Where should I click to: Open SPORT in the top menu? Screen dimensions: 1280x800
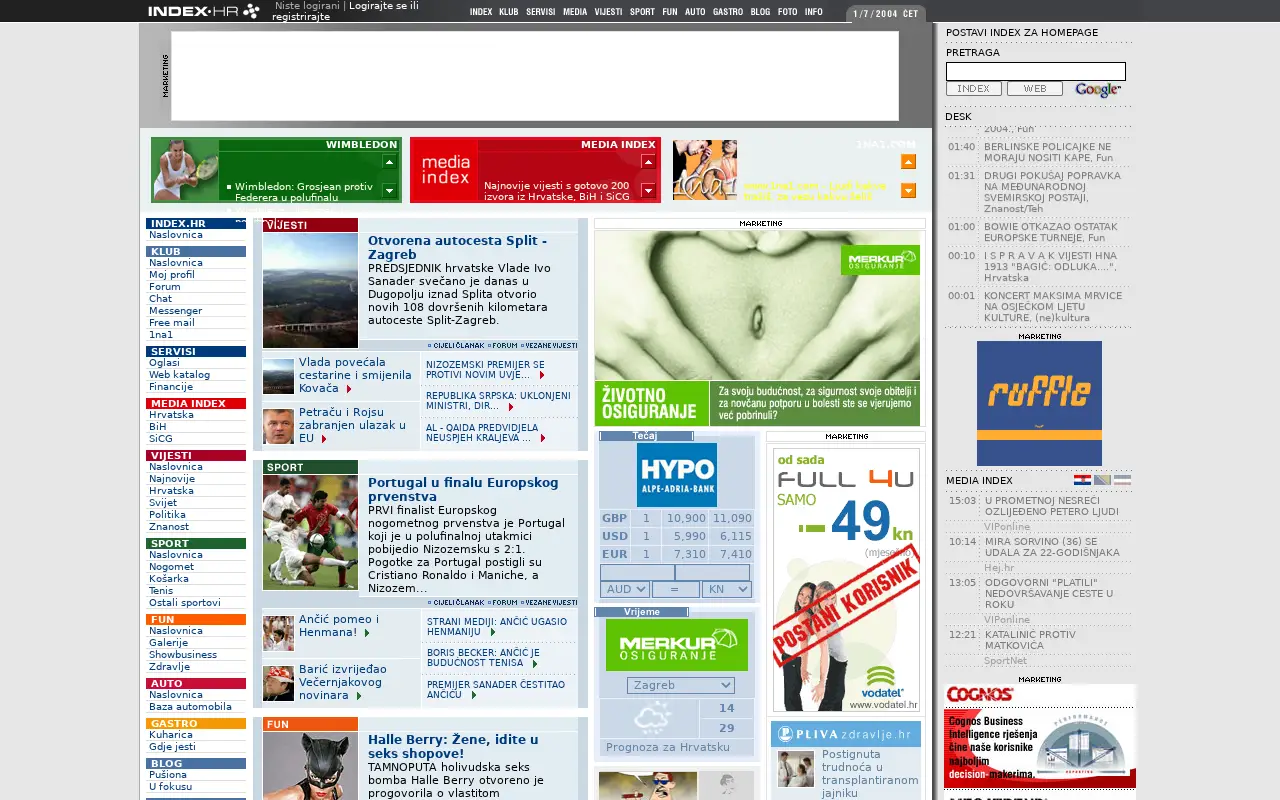(642, 12)
